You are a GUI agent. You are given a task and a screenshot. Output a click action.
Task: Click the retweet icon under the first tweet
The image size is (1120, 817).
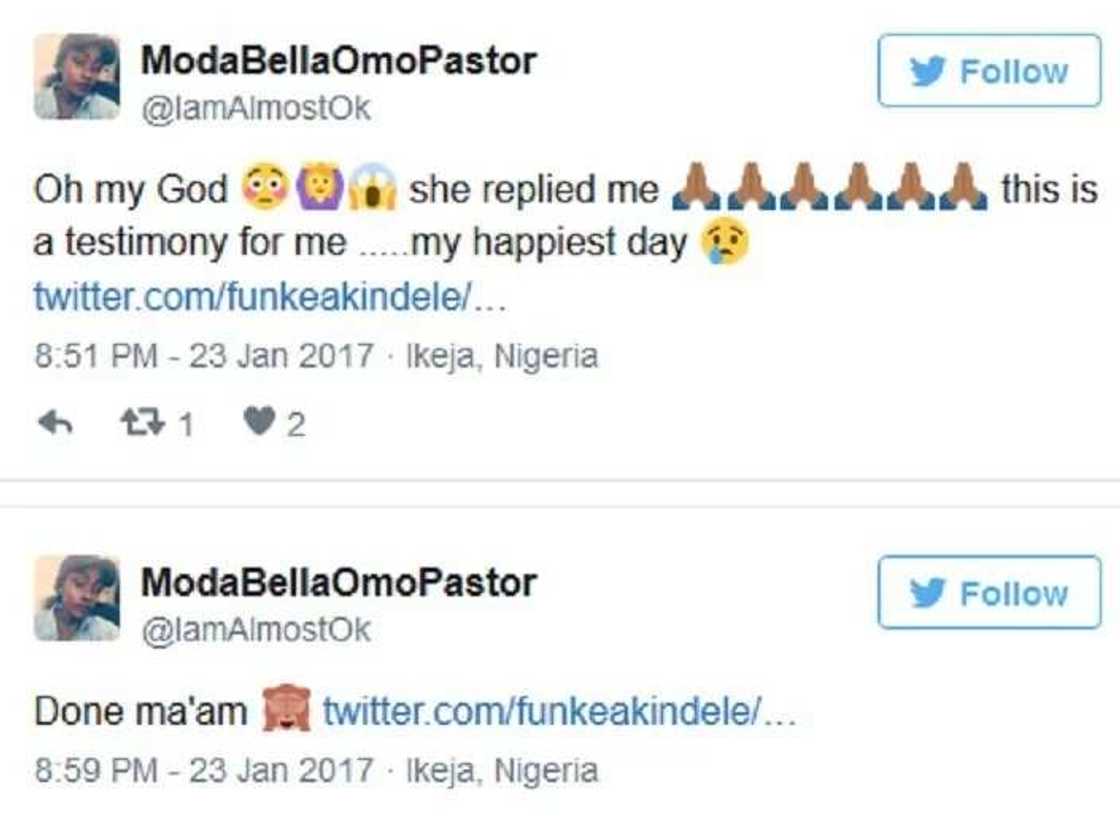140,421
